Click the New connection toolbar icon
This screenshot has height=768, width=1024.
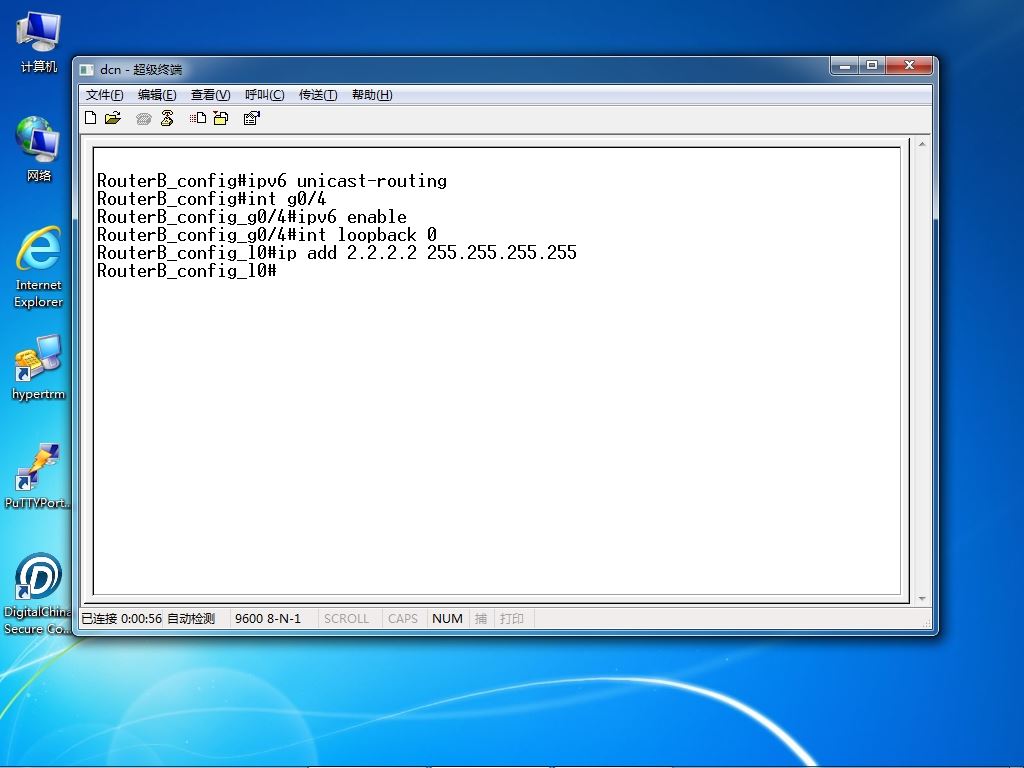pos(91,118)
